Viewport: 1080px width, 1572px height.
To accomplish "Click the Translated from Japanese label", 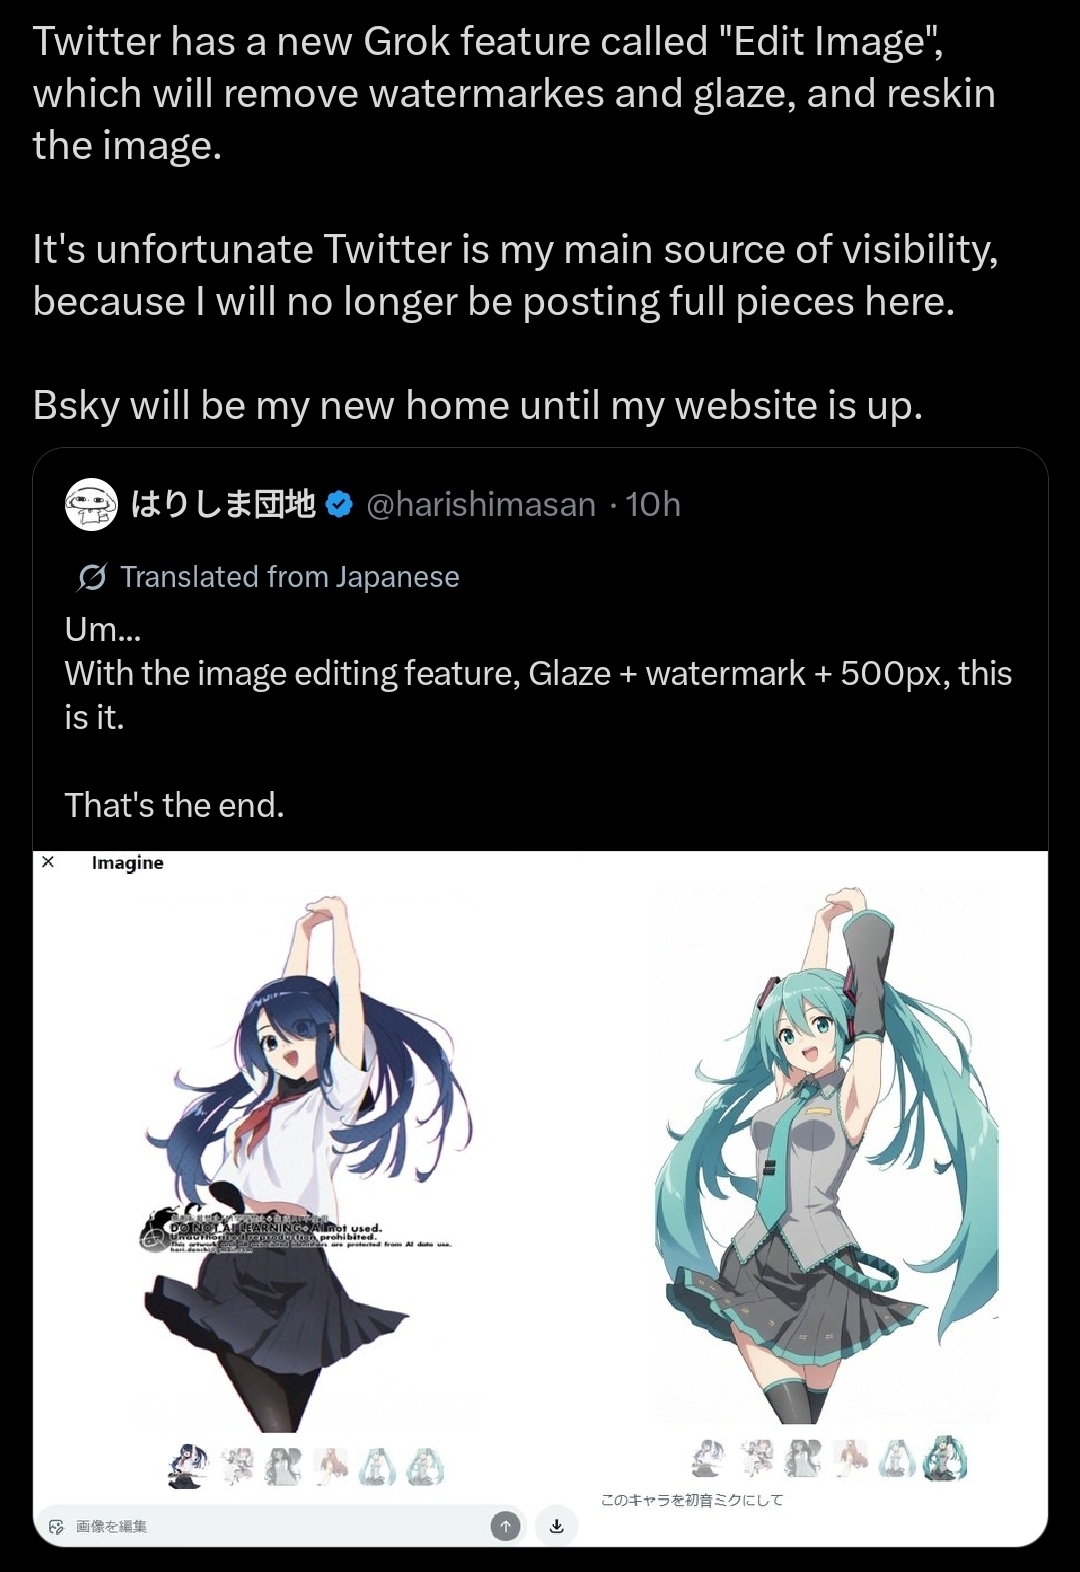I will (x=290, y=577).
